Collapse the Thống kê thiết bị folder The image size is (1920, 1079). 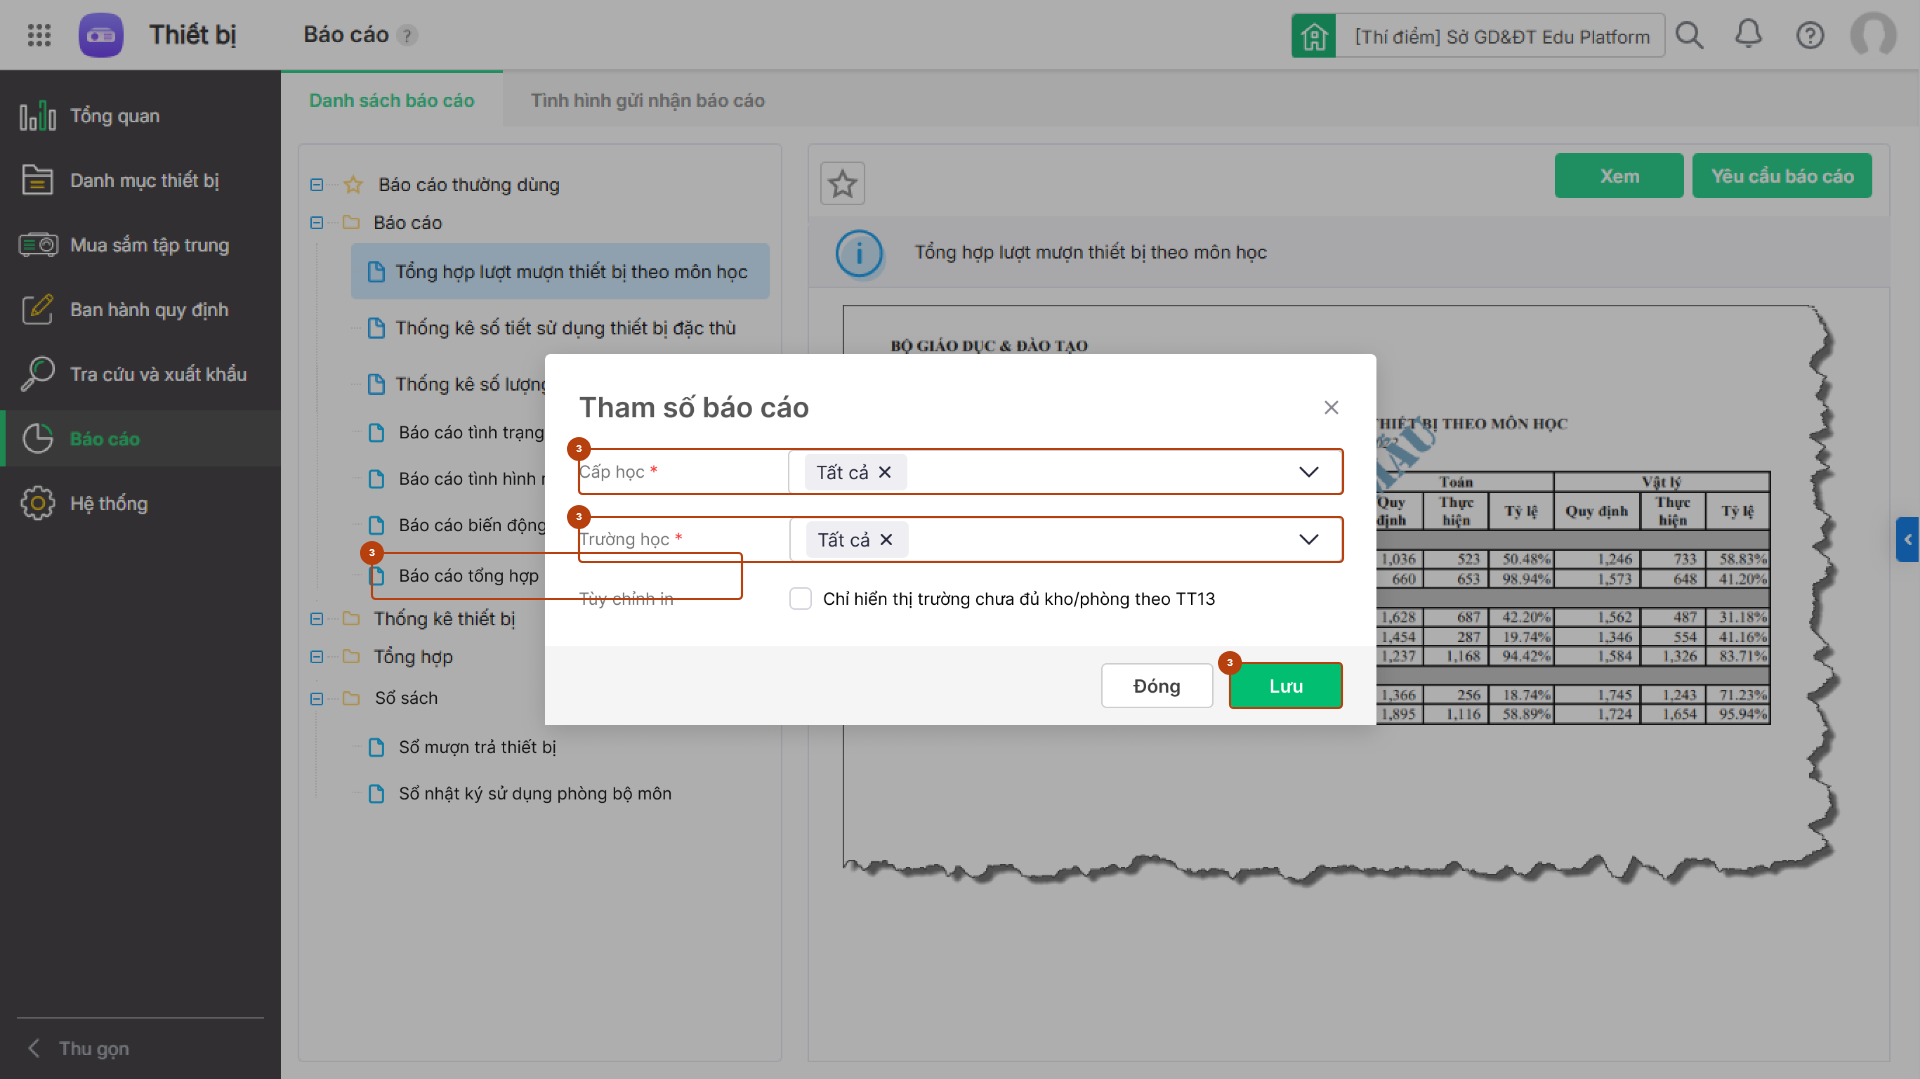point(317,619)
